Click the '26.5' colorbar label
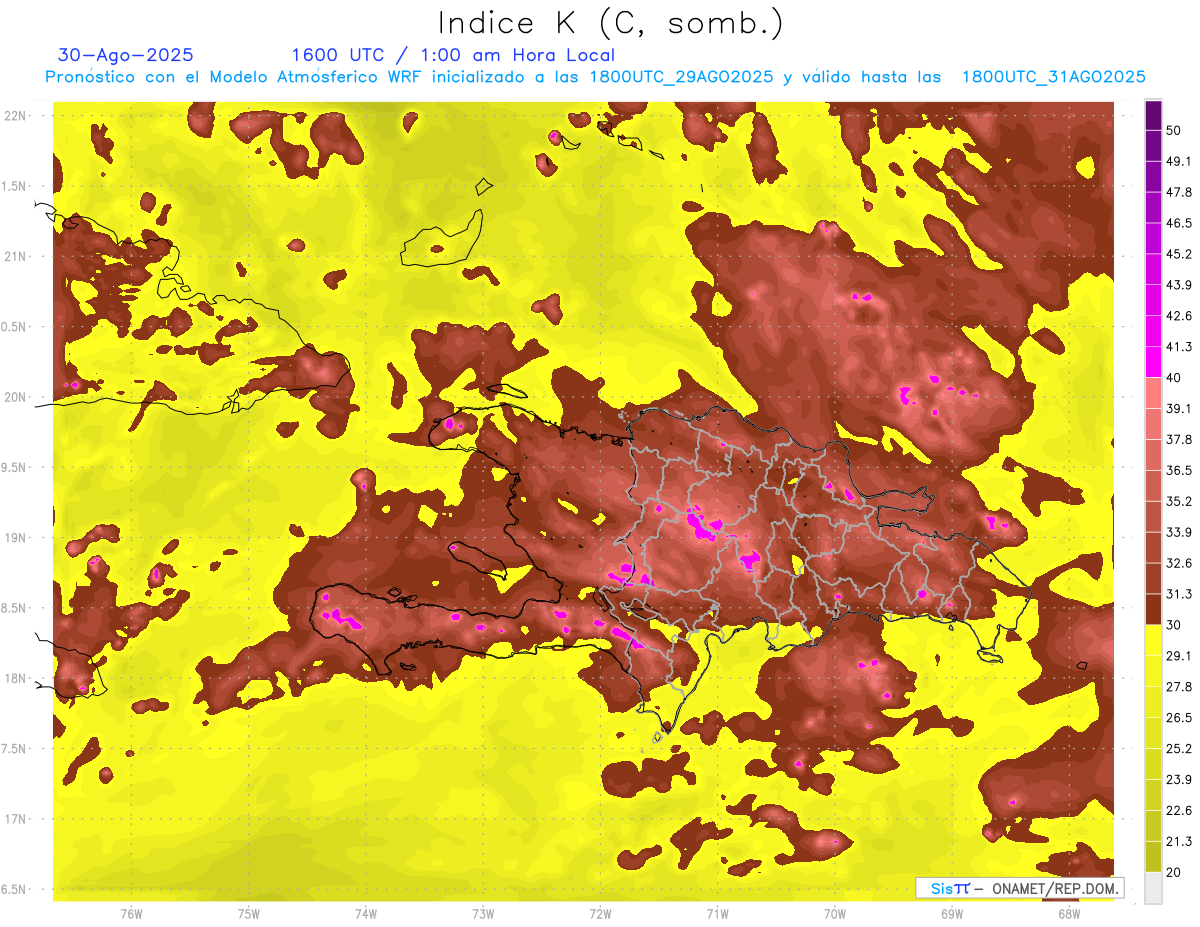 point(1178,718)
